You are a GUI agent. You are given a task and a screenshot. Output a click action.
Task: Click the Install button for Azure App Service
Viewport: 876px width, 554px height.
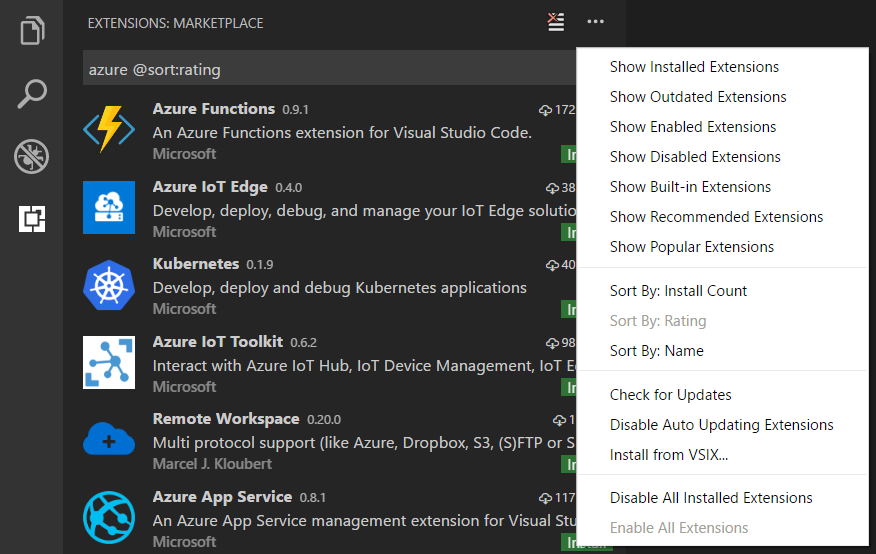569,542
